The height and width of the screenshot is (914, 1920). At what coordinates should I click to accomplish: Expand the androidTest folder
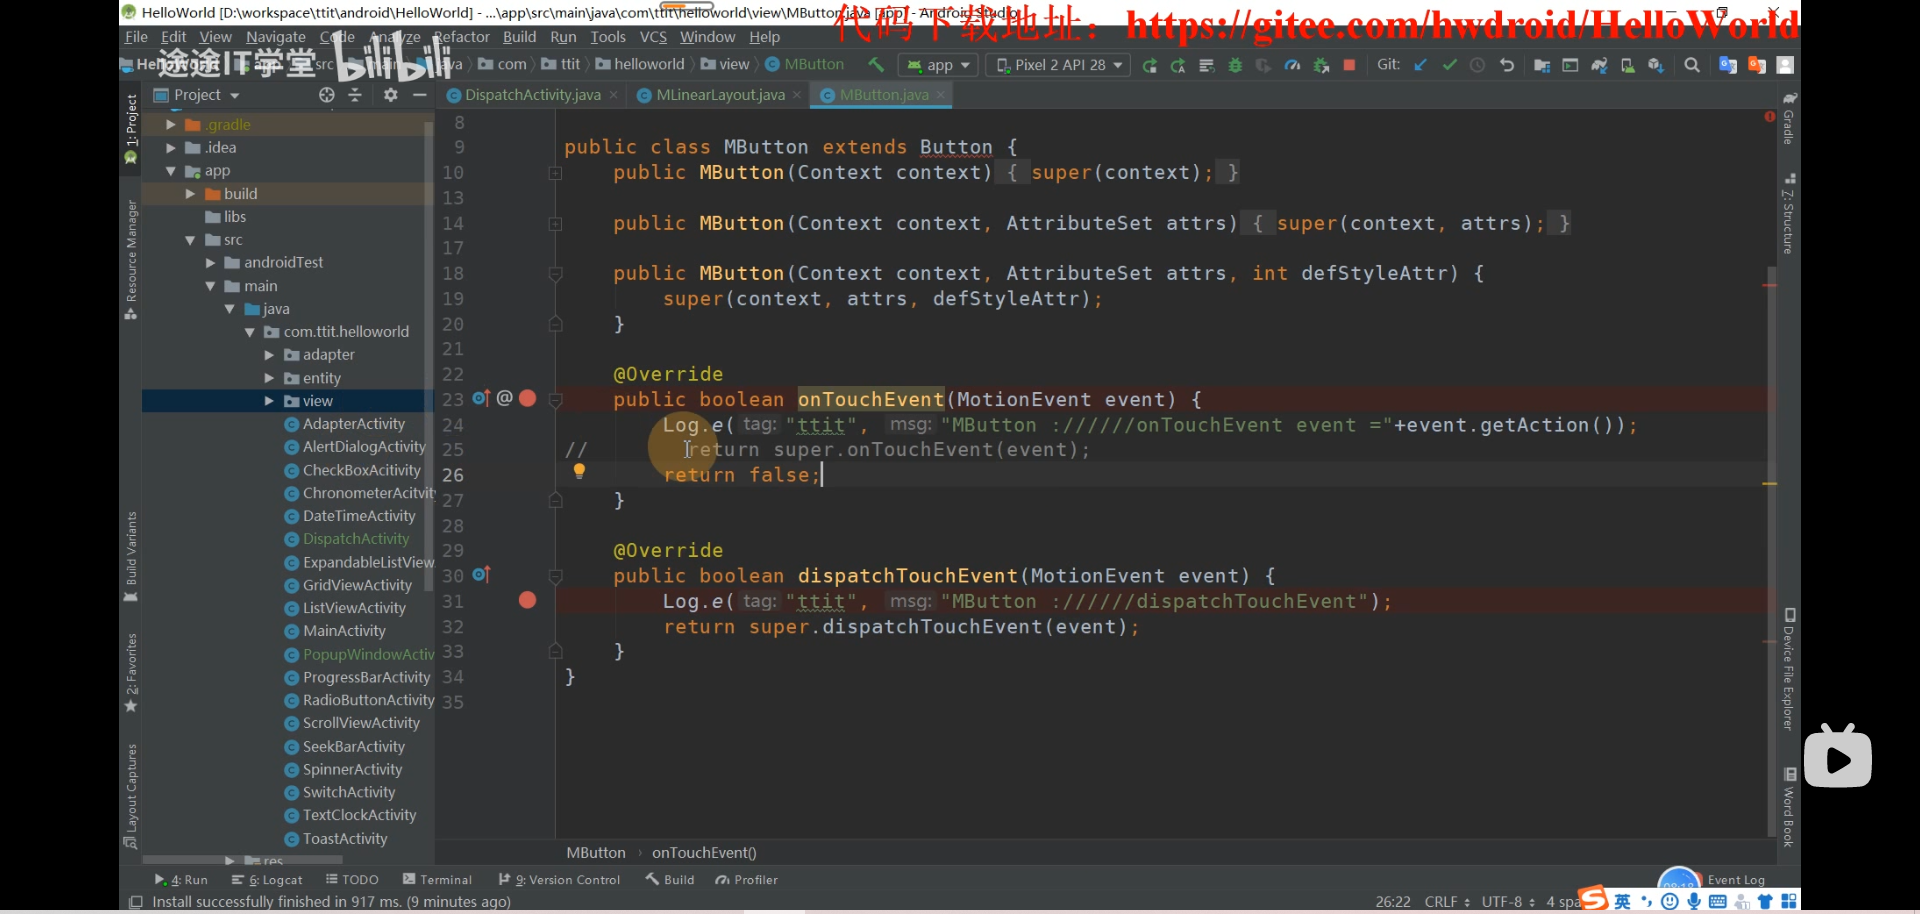pos(210,263)
